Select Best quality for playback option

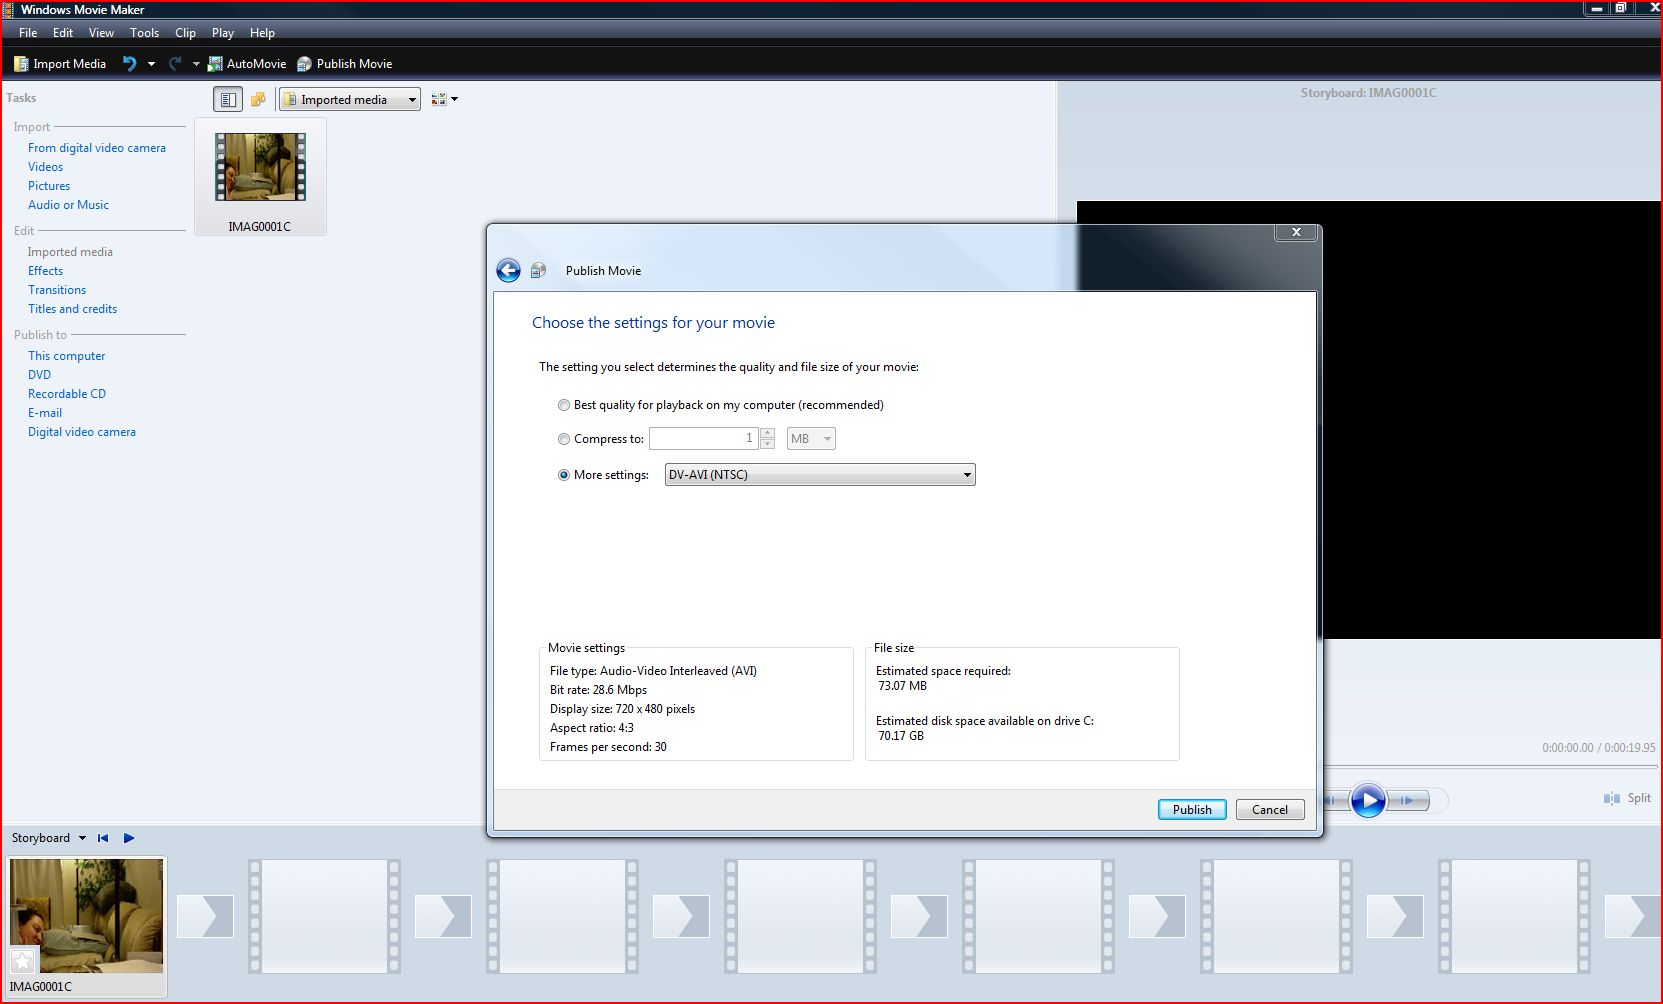tap(564, 405)
